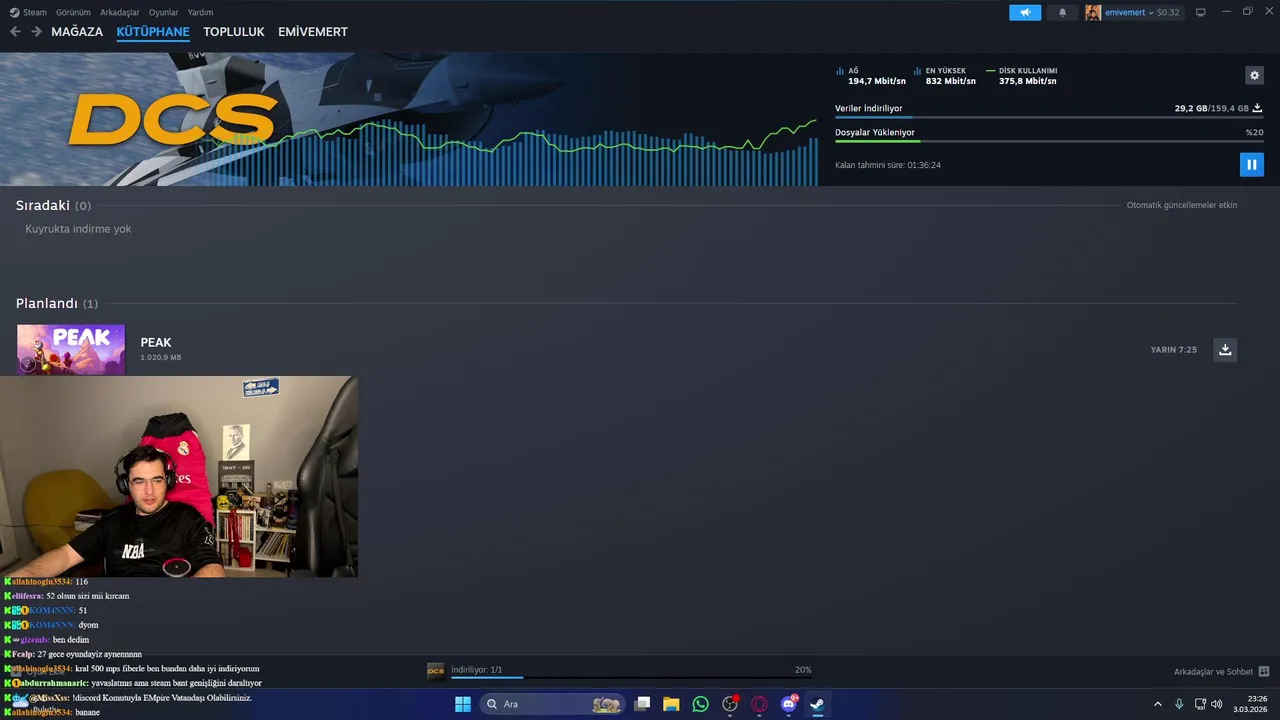Screen dimensions: 1280x720
Task: Open the Windows Start menu
Action: [x=463, y=704]
